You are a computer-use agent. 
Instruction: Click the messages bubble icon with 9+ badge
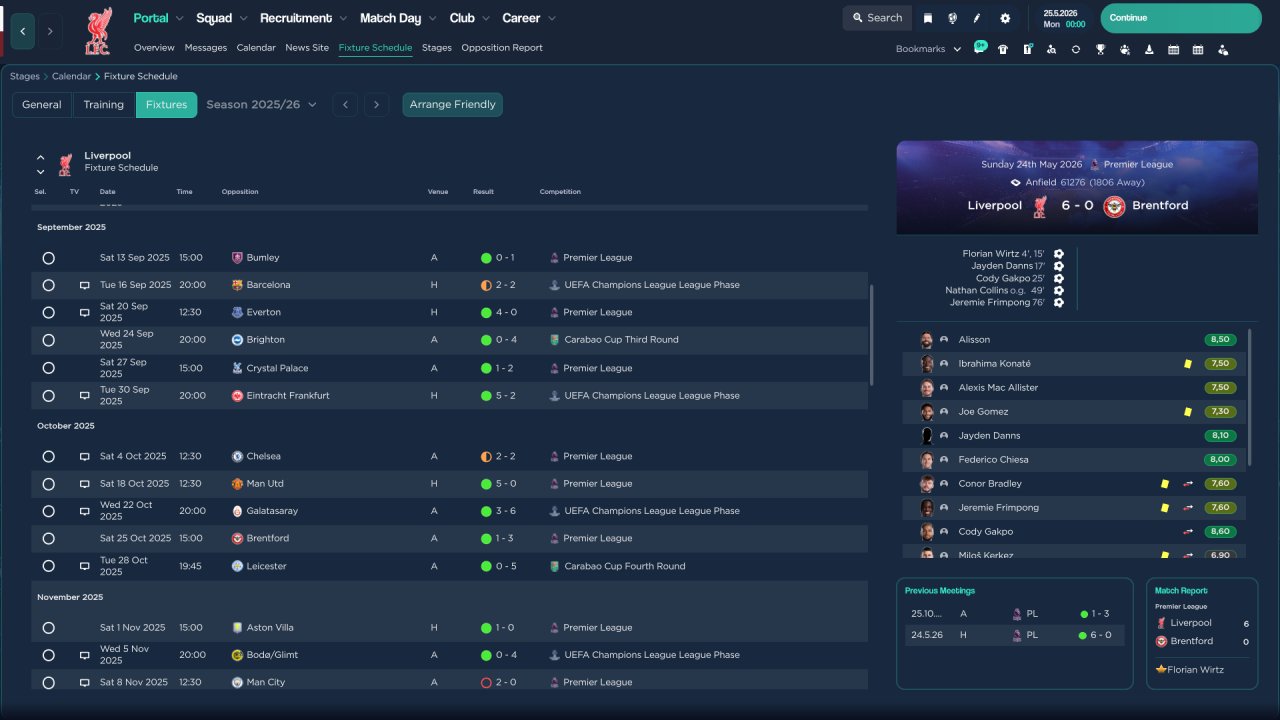[x=980, y=48]
